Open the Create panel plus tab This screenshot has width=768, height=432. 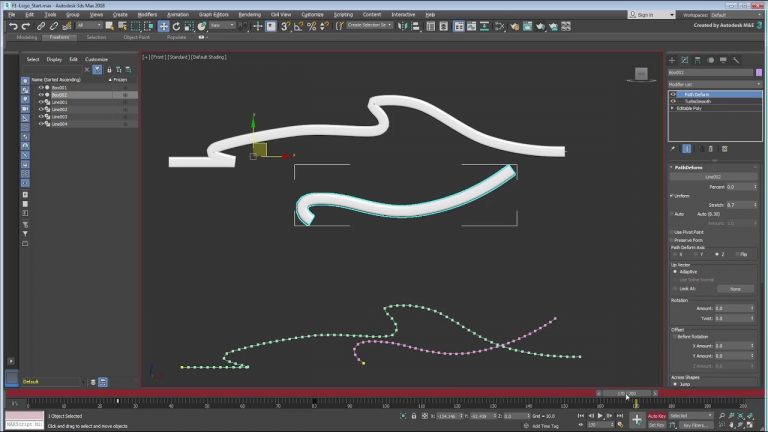coord(672,60)
